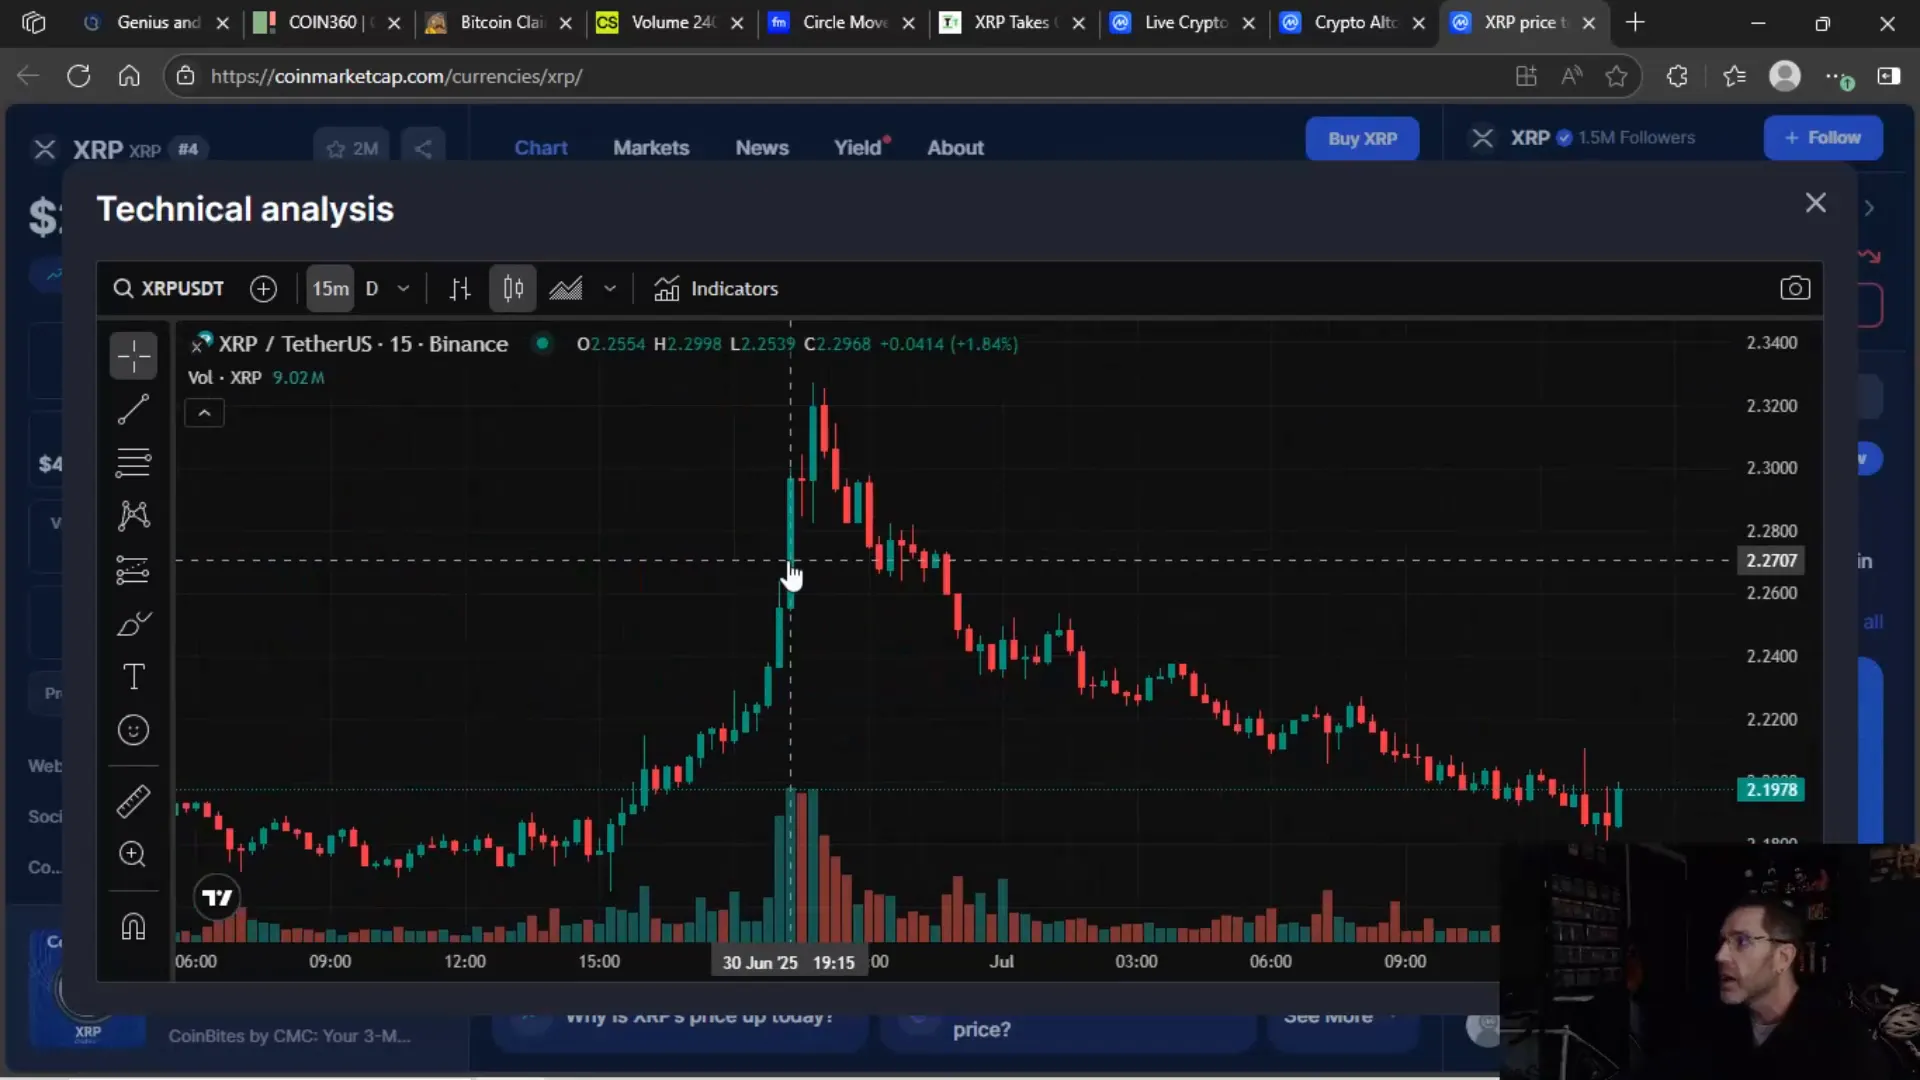Open the favorites list
1920x1080 pixels.
[1735, 76]
